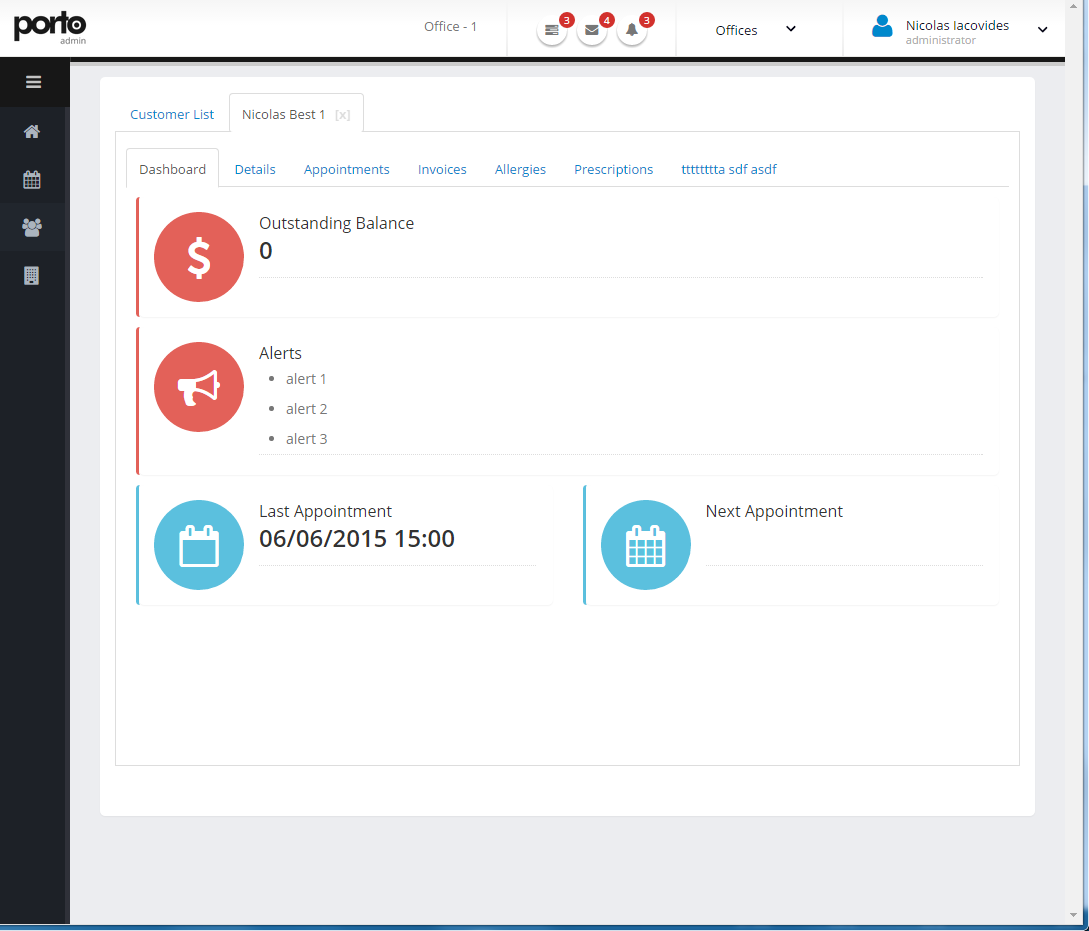Open the building icon in the sidebar

32,276
